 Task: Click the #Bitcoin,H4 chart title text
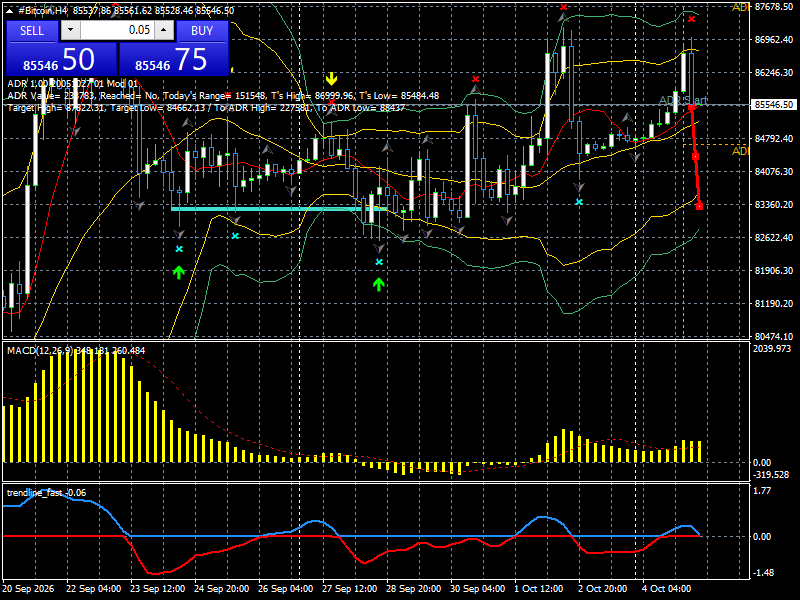[x=43, y=11]
